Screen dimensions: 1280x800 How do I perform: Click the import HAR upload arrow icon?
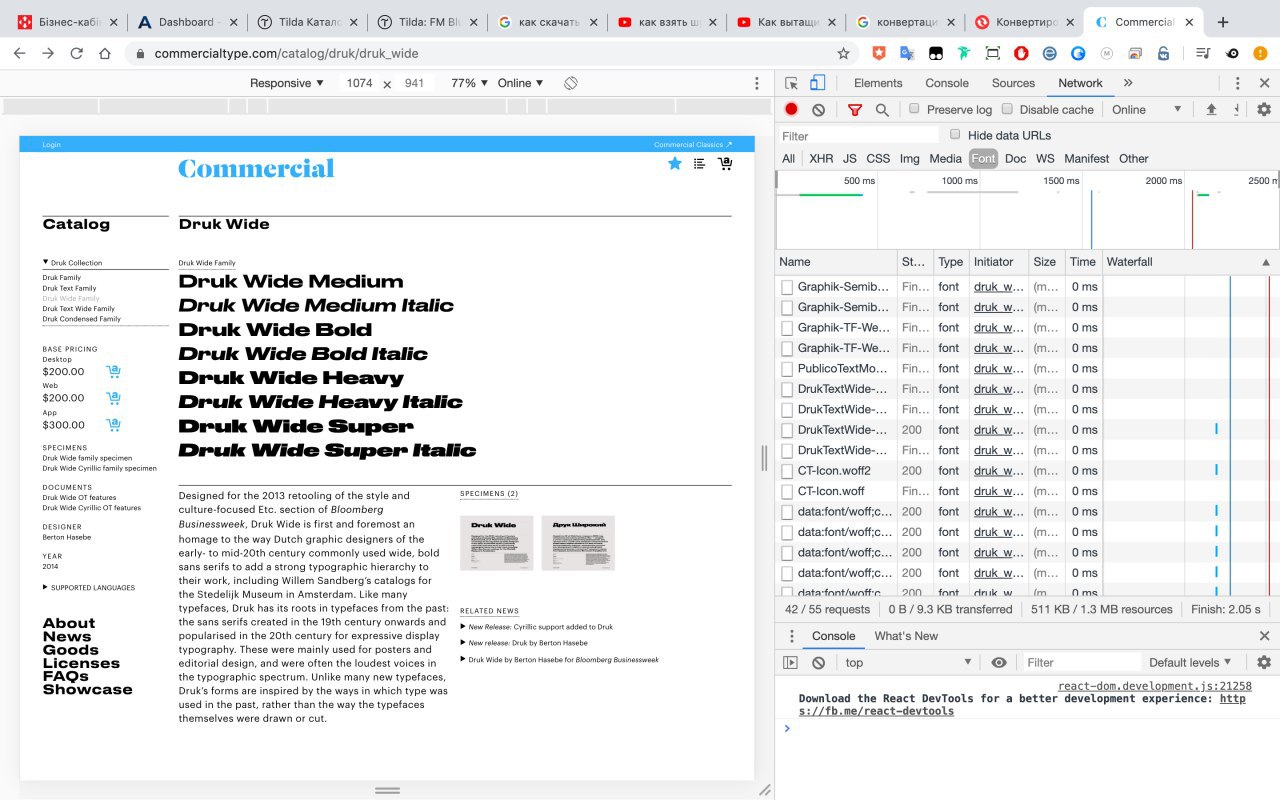click(x=1211, y=109)
